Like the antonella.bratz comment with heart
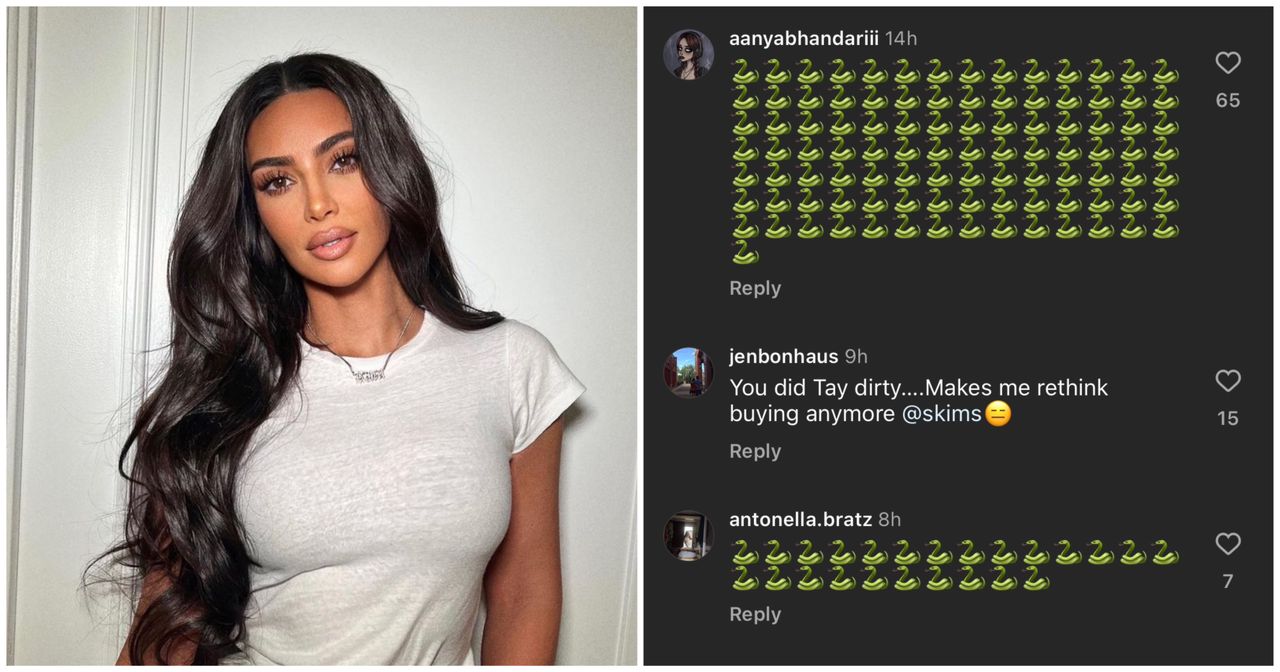 [x=1228, y=544]
